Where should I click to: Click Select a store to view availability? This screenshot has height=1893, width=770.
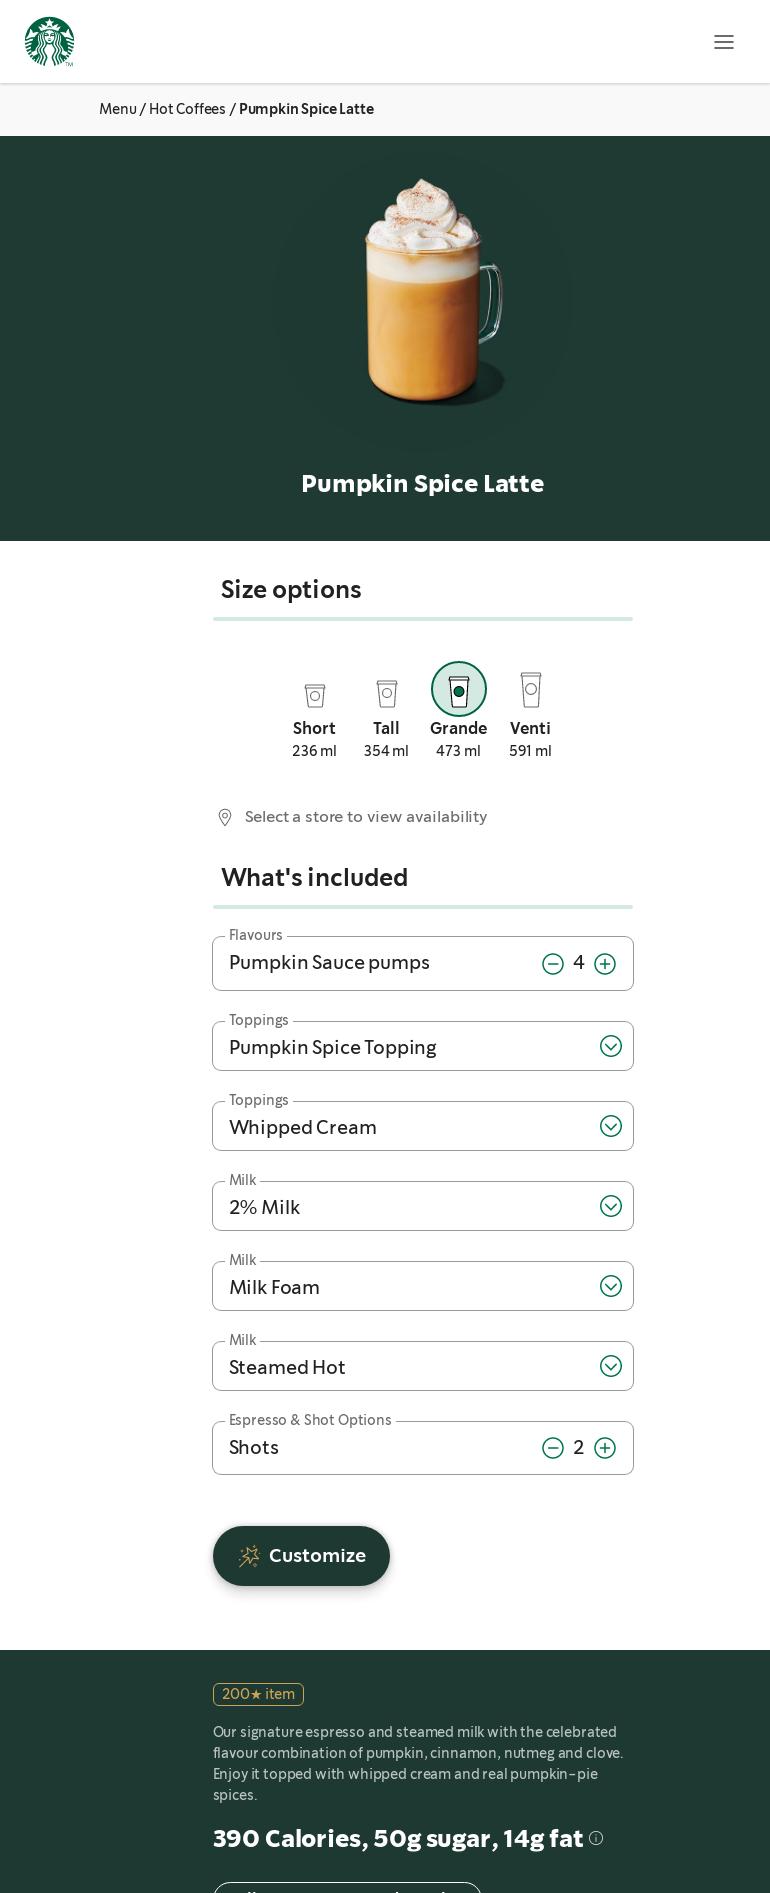coord(365,817)
